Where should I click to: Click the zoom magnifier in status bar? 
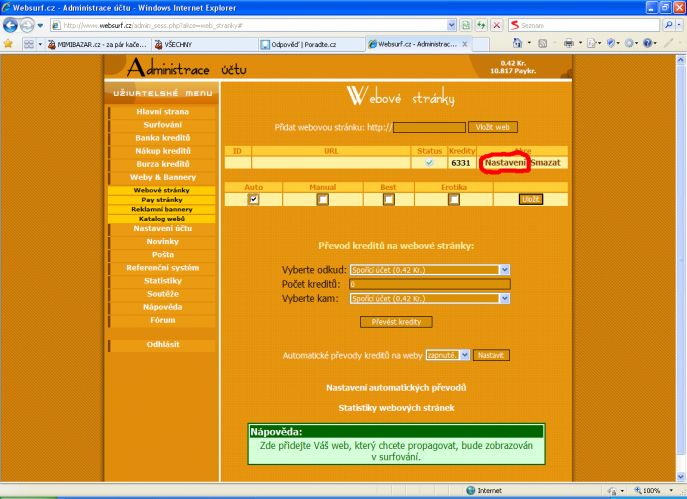point(638,490)
